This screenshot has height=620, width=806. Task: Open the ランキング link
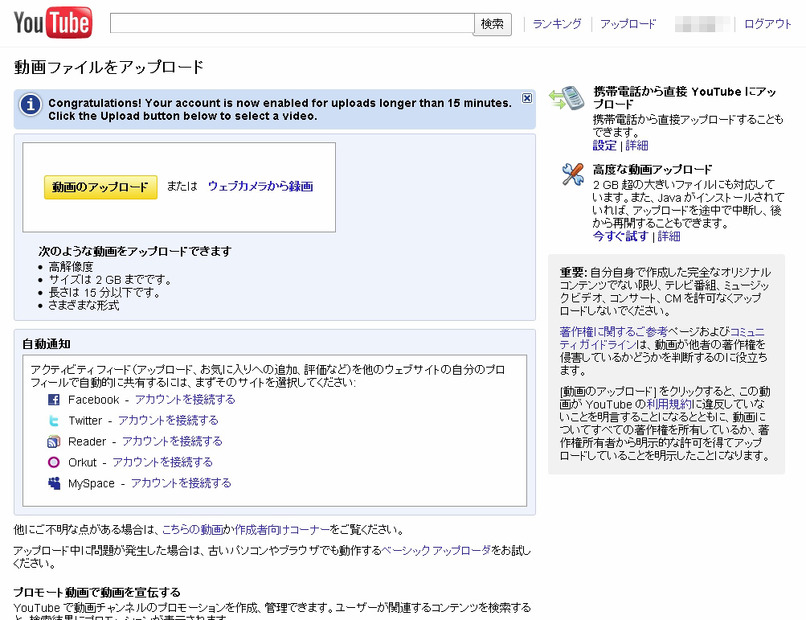point(557,24)
